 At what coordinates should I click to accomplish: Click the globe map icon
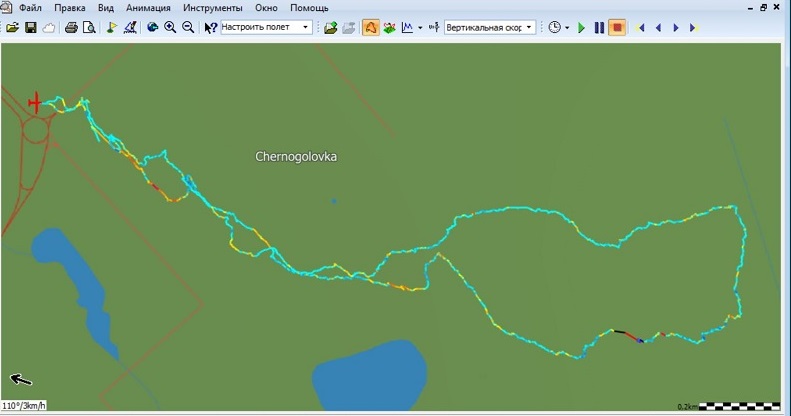click(152, 28)
